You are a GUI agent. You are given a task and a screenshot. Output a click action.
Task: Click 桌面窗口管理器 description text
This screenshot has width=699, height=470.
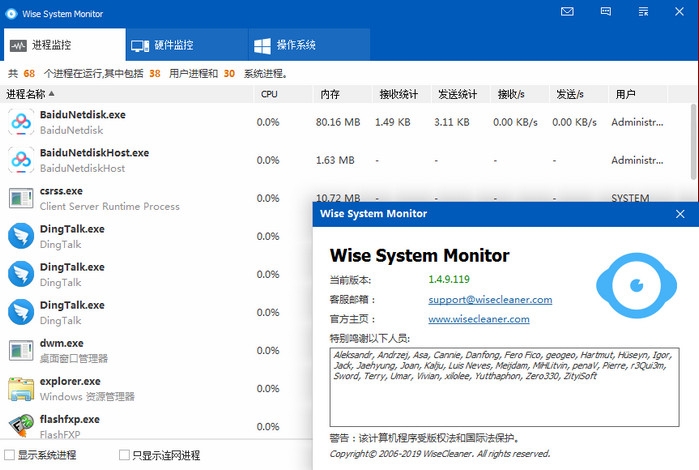[x=74, y=359]
